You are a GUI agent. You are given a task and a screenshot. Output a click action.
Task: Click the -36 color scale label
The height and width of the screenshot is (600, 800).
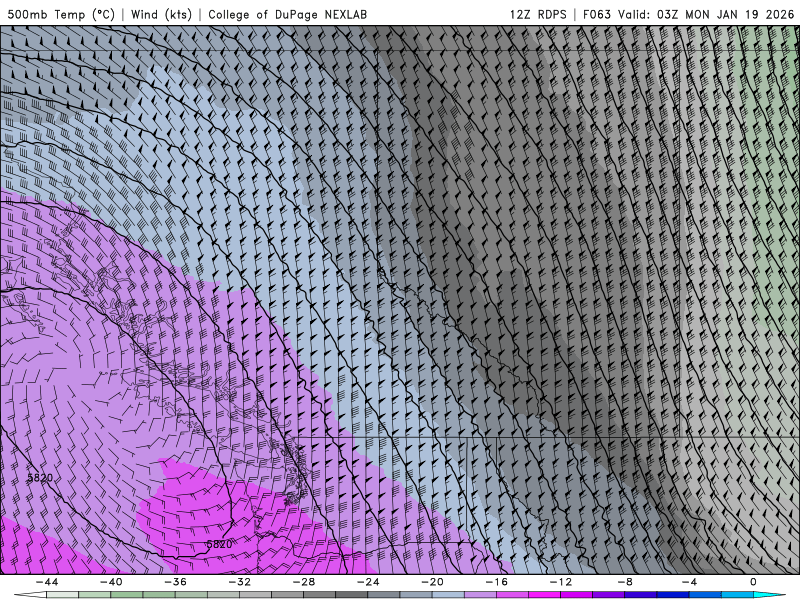point(175,582)
